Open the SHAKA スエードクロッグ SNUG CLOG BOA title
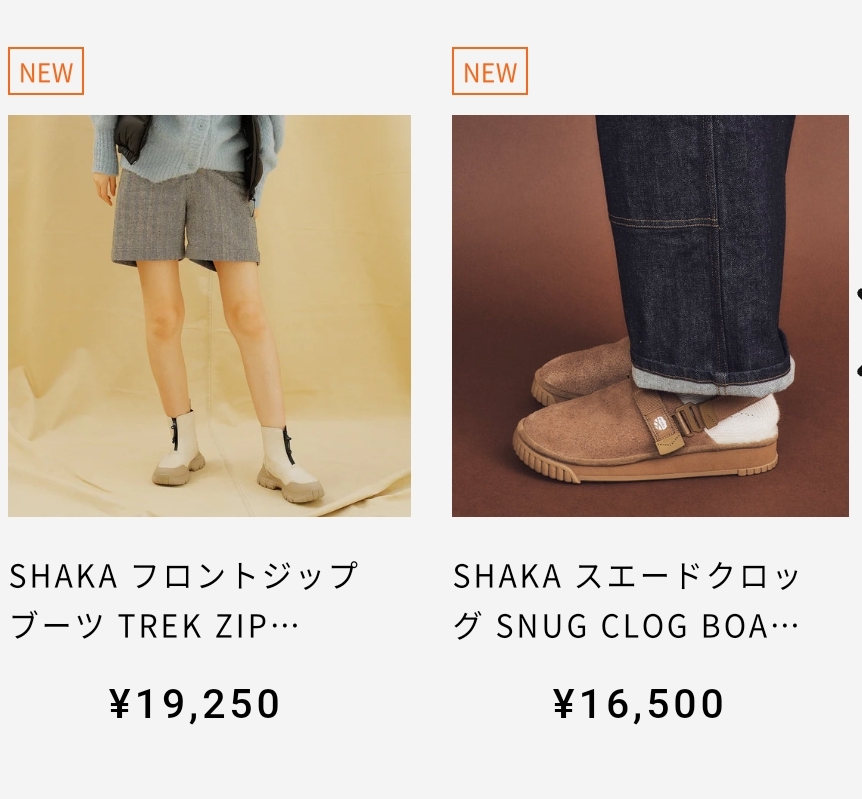 point(626,600)
